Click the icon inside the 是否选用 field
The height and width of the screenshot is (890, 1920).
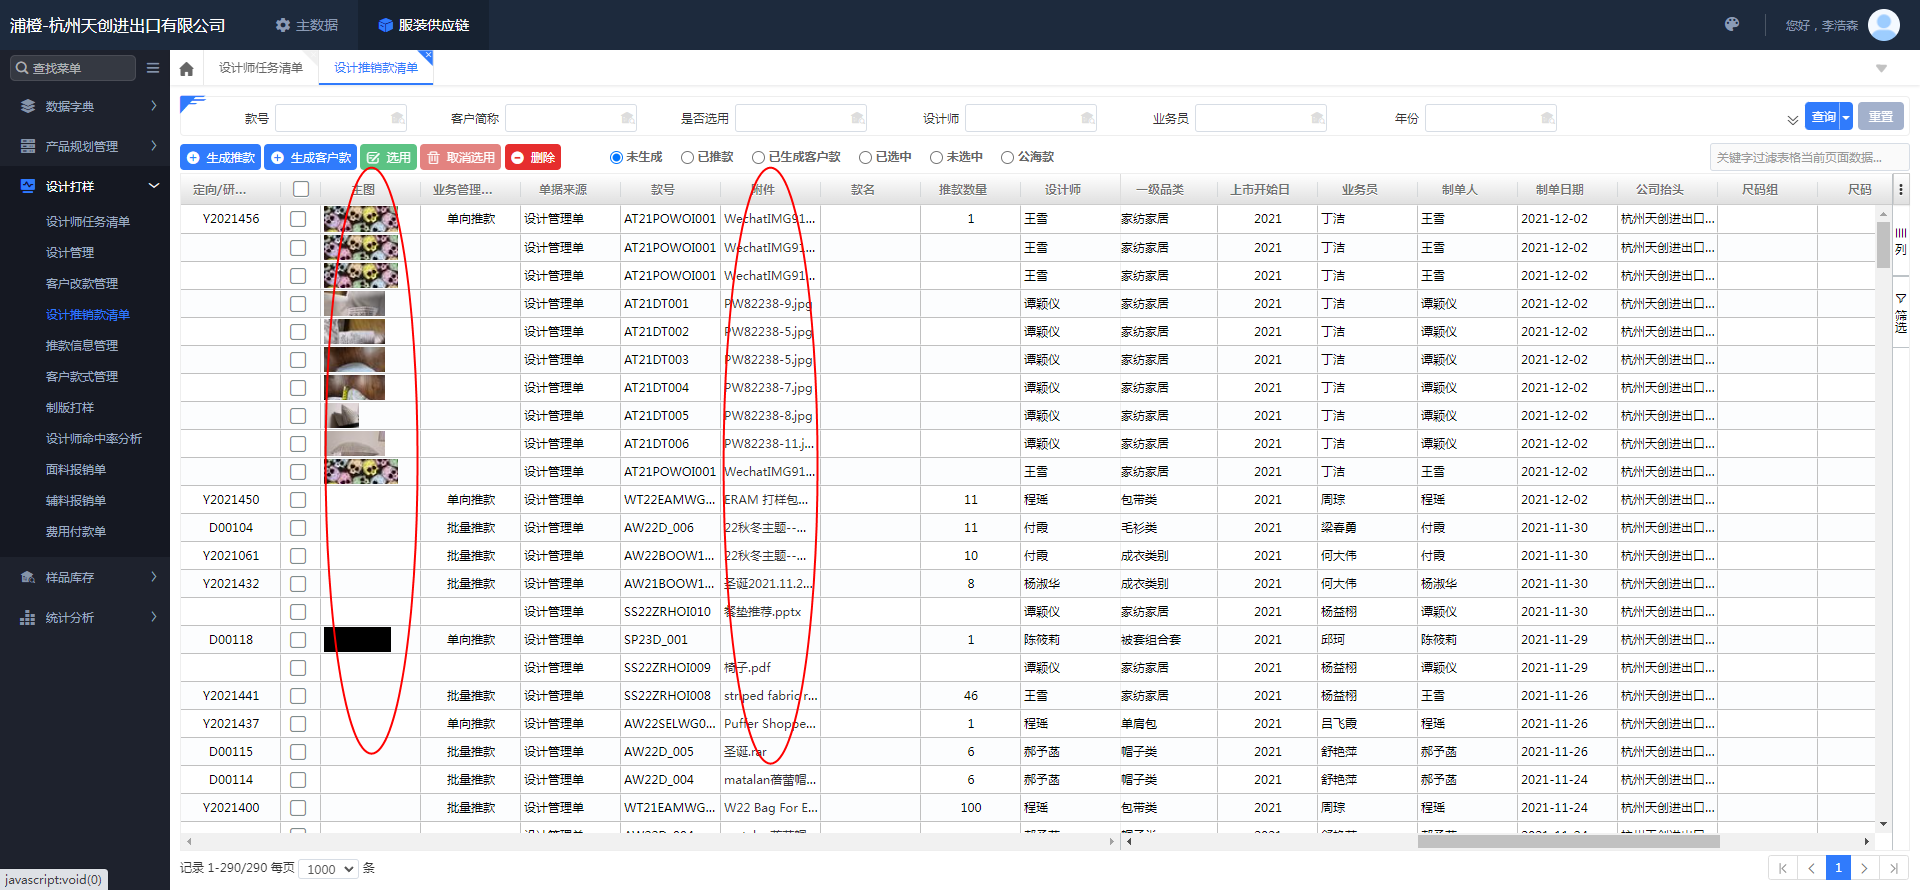[x=857, y=118]
